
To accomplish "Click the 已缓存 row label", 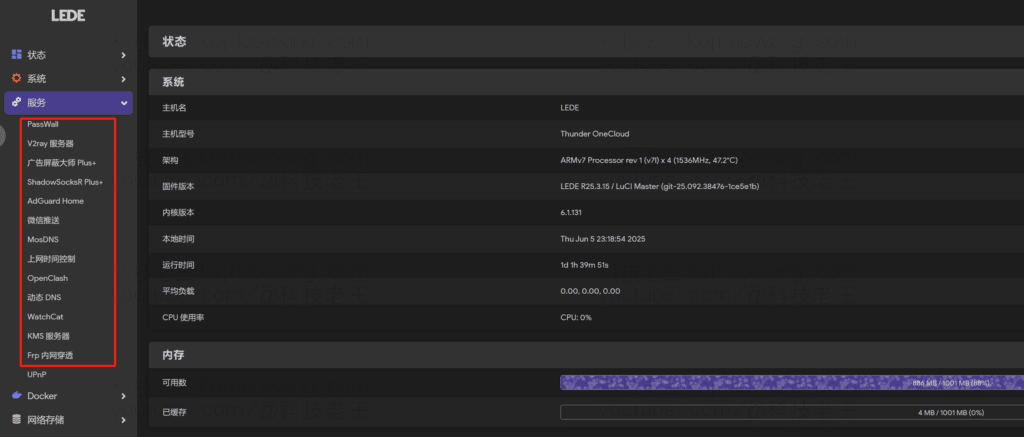I will tap(174, 412).
